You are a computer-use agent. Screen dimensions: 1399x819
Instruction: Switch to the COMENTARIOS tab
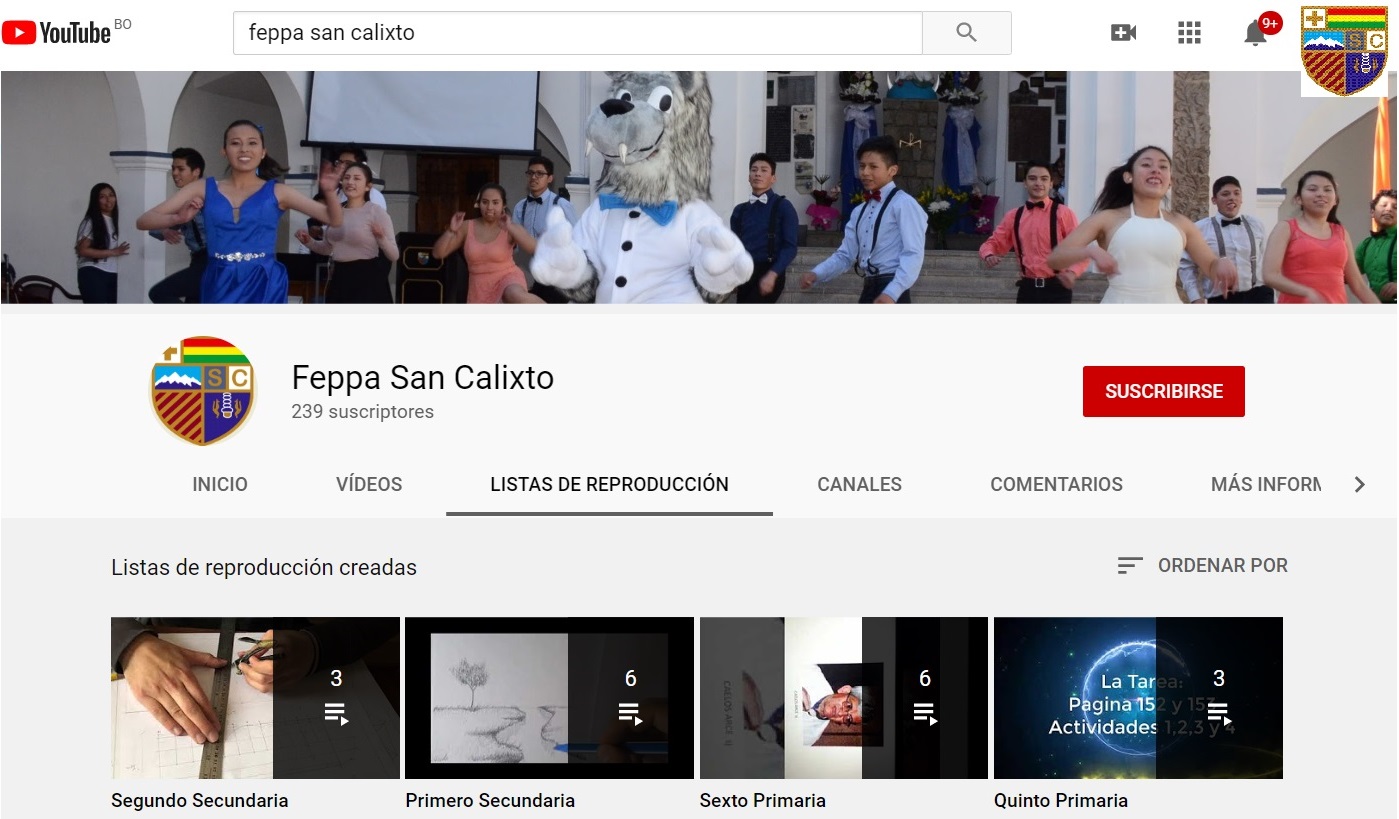(x=1056, y=485)
